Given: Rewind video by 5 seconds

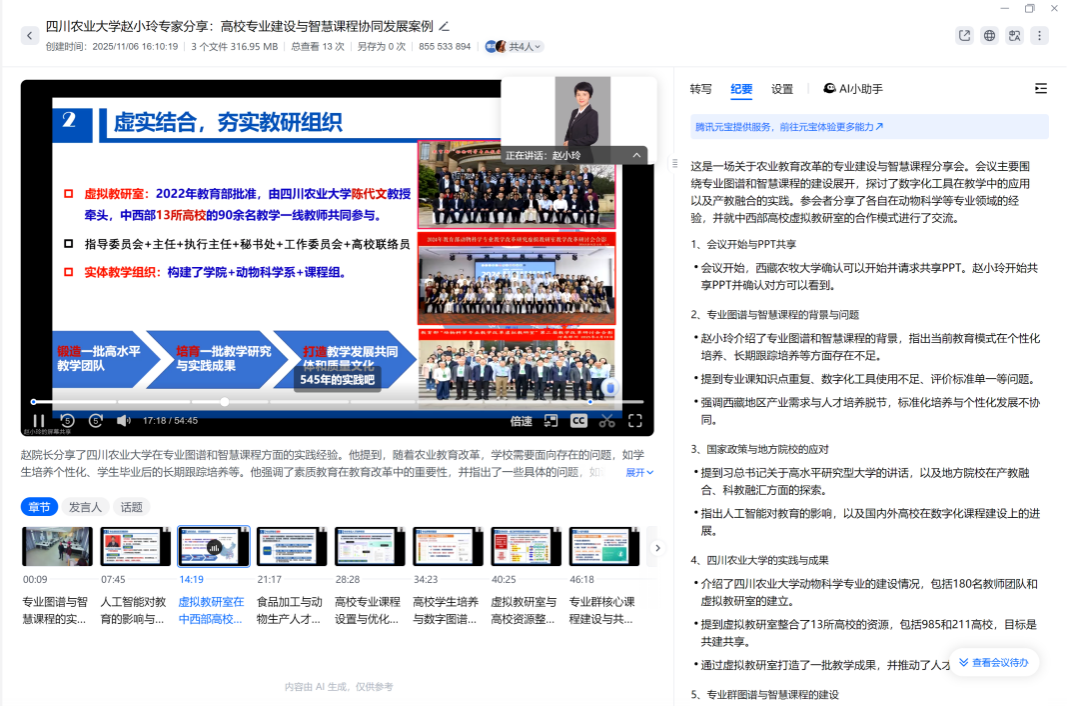Looking at the screenshot, I should (x=67, y=421).
